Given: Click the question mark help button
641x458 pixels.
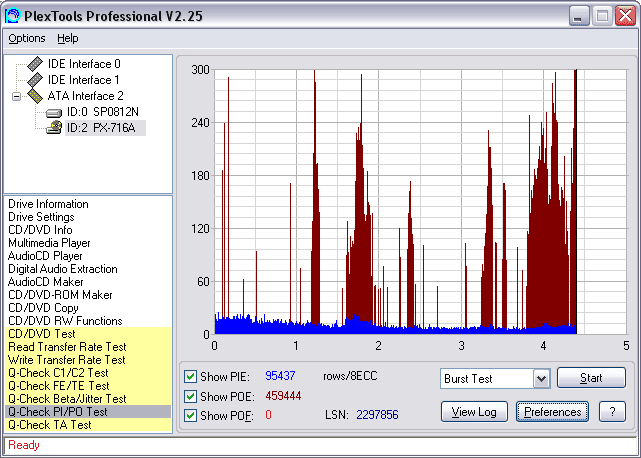Looking at the screenshot, I should (x=612, y=412).
